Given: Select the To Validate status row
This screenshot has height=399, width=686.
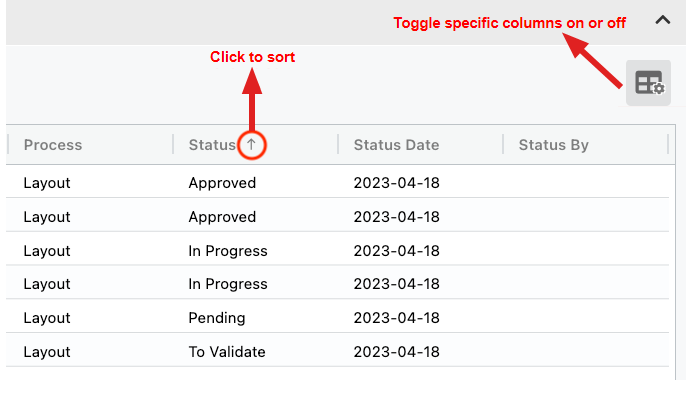Looking at the screenshot, I should point(337,352).
